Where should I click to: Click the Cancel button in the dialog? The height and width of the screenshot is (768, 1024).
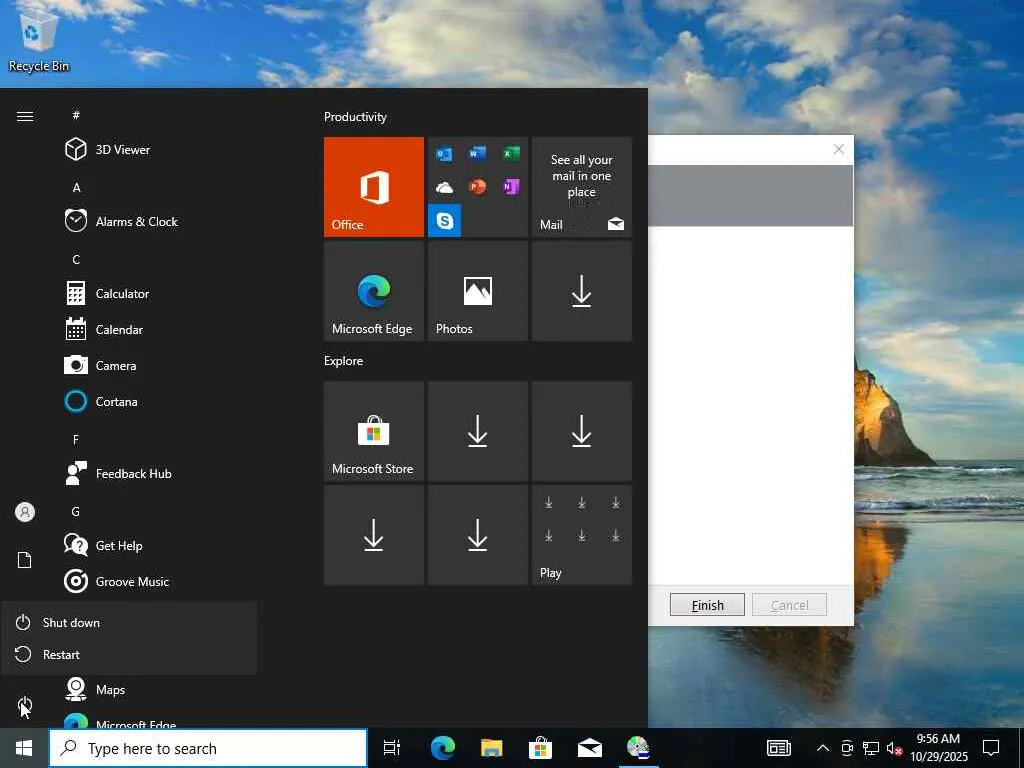(x=789, y=605)
